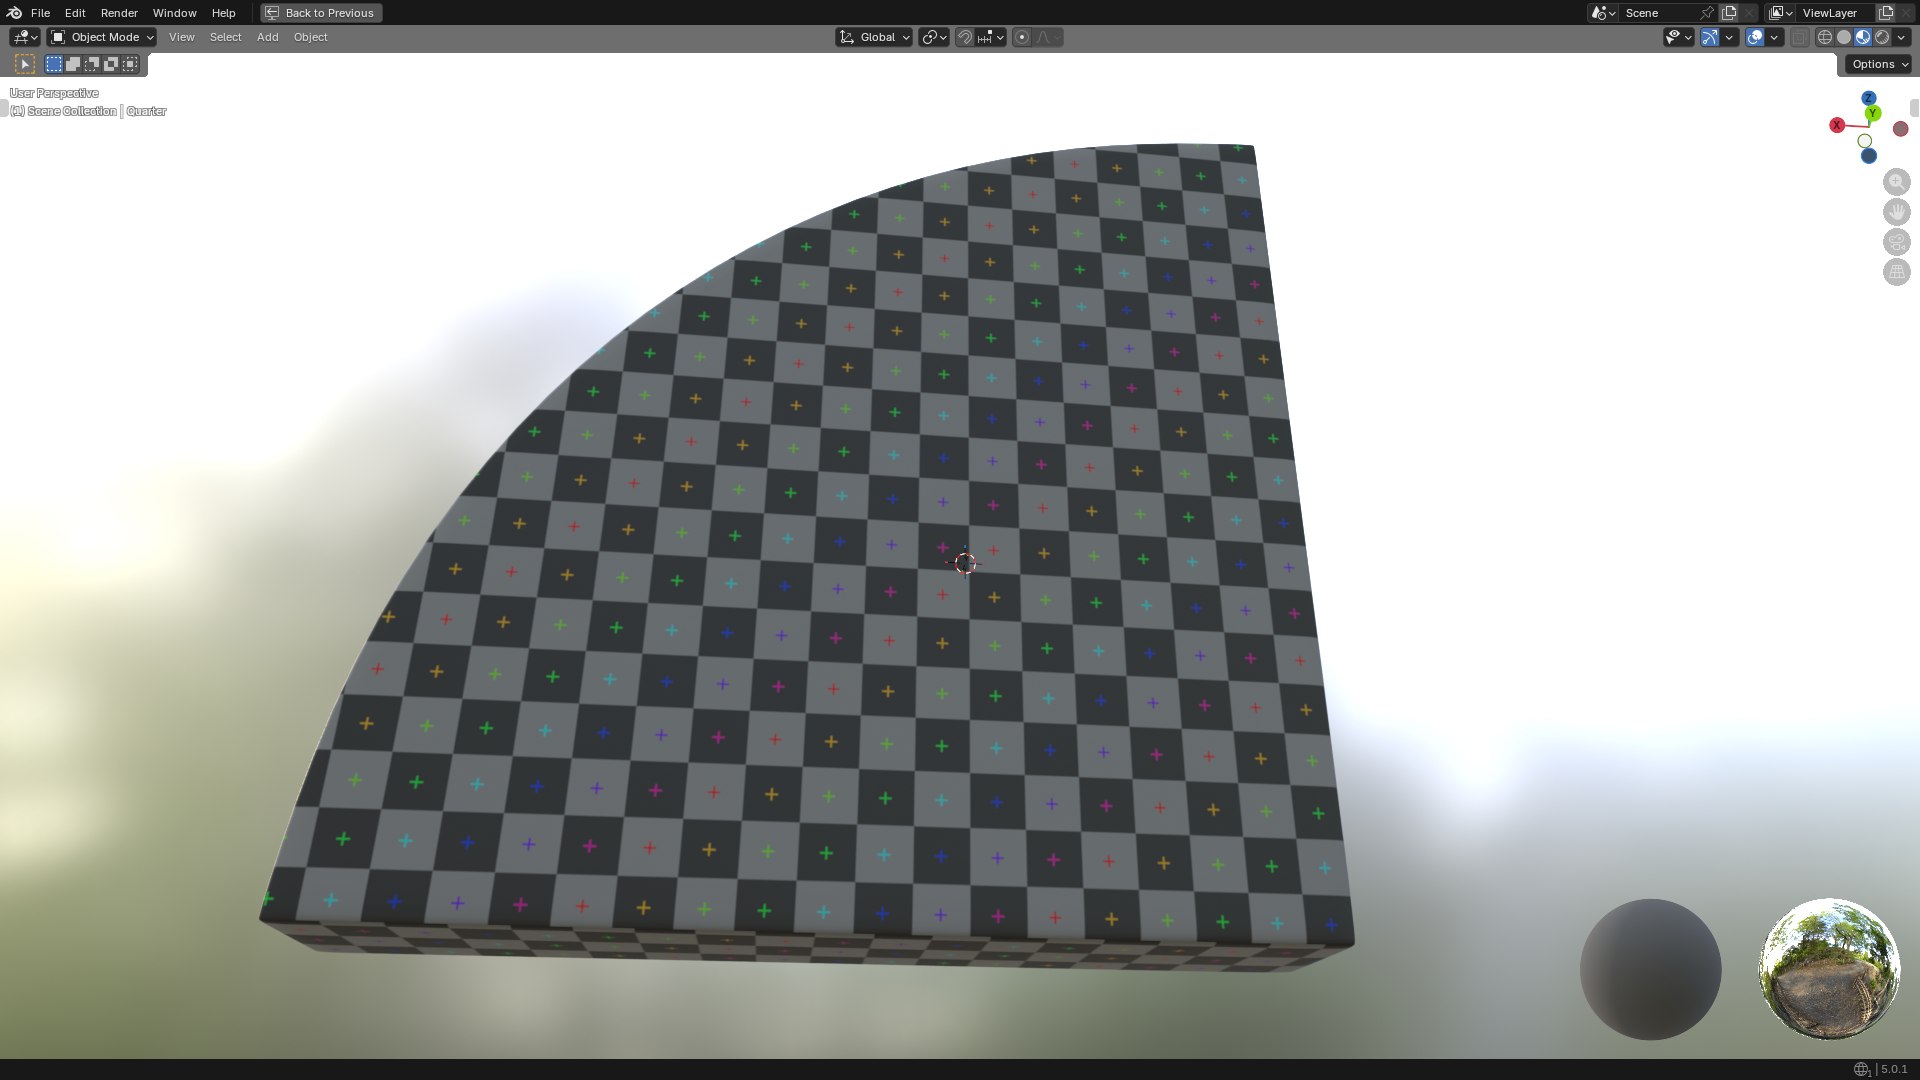Click the 3D cursor on the mesh
1920x1080 pixels.
pyautogui.click(x=965, y=563)
